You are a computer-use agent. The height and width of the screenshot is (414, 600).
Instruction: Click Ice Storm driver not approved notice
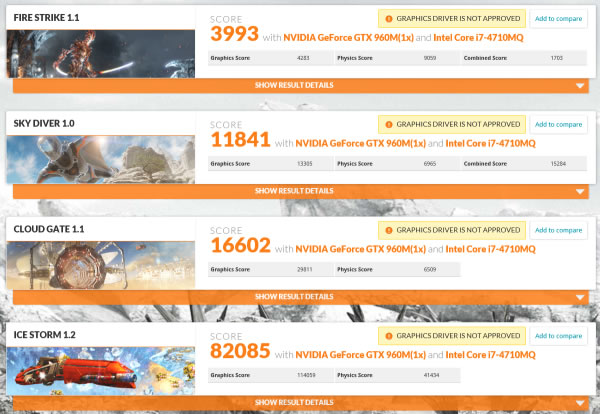click(x=452, y=336)
